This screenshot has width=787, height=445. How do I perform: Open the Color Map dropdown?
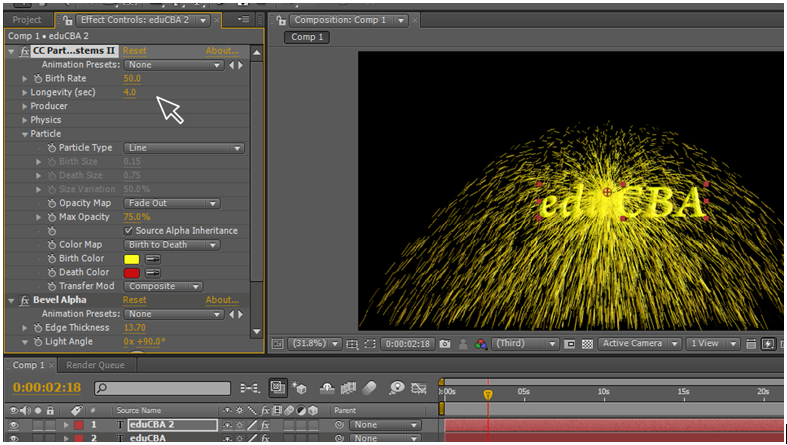click(x=172, y=245)
